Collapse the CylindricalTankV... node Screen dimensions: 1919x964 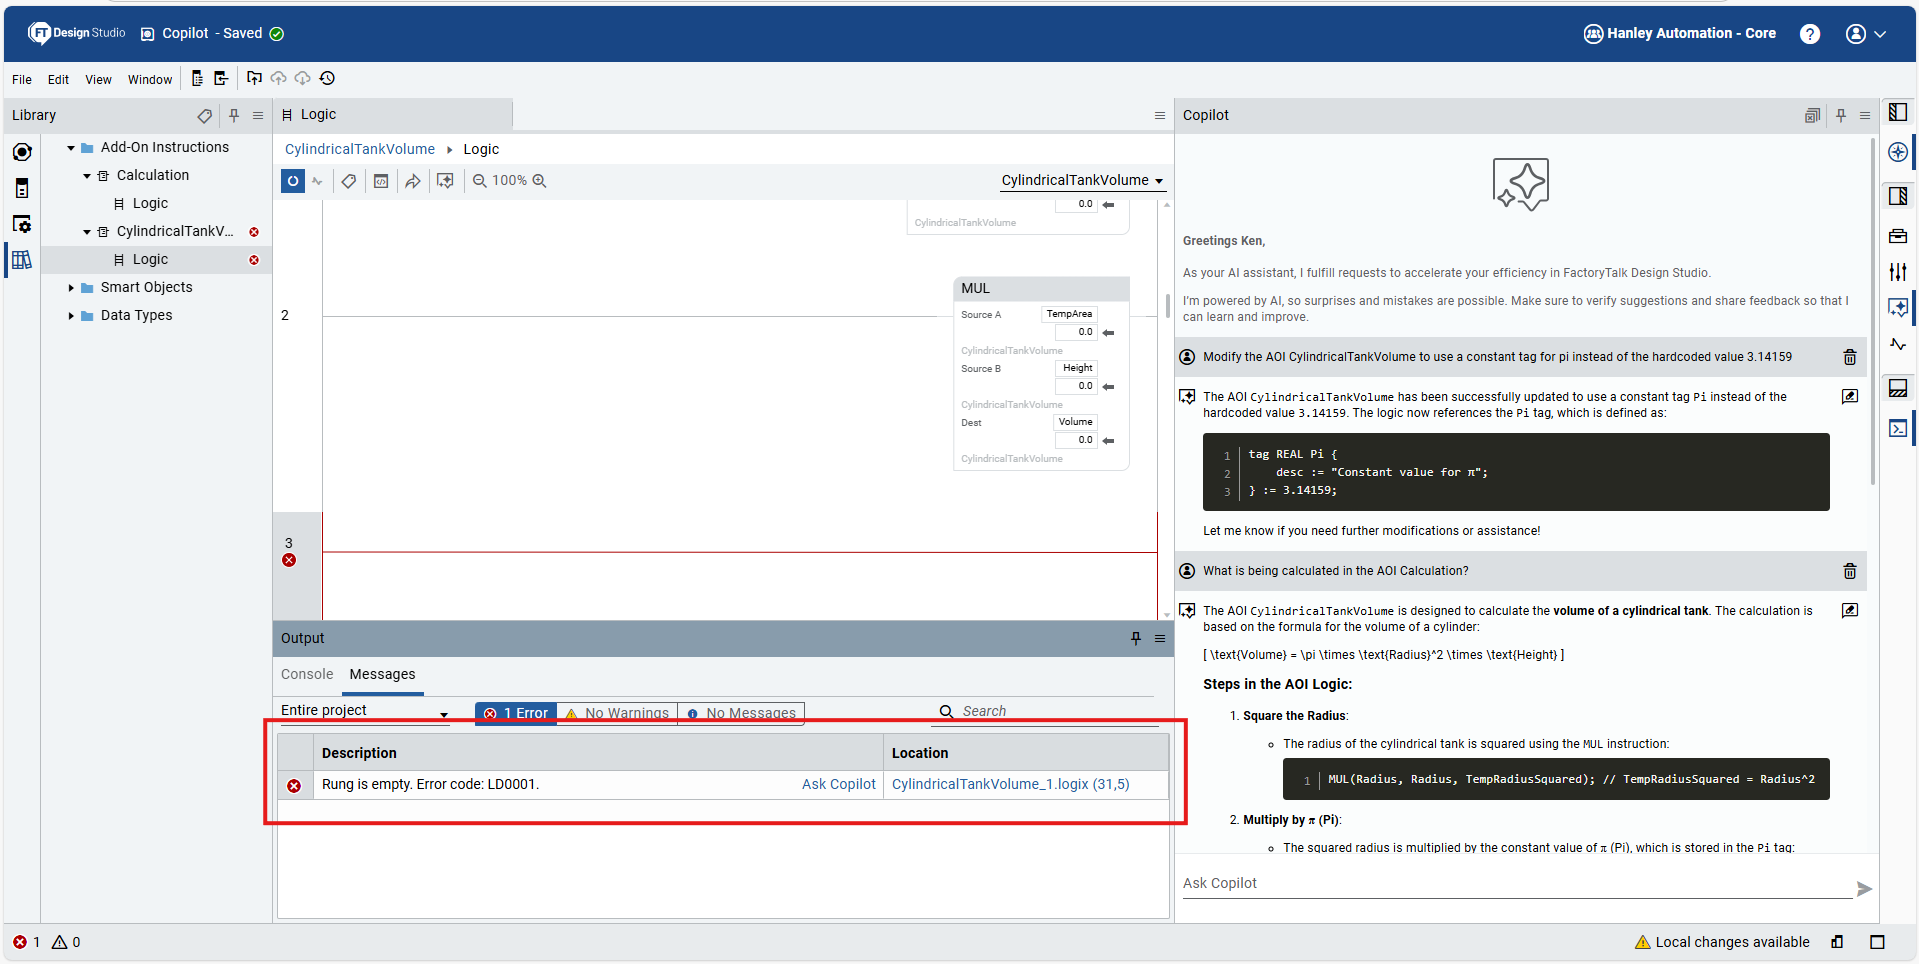[87, 232]
